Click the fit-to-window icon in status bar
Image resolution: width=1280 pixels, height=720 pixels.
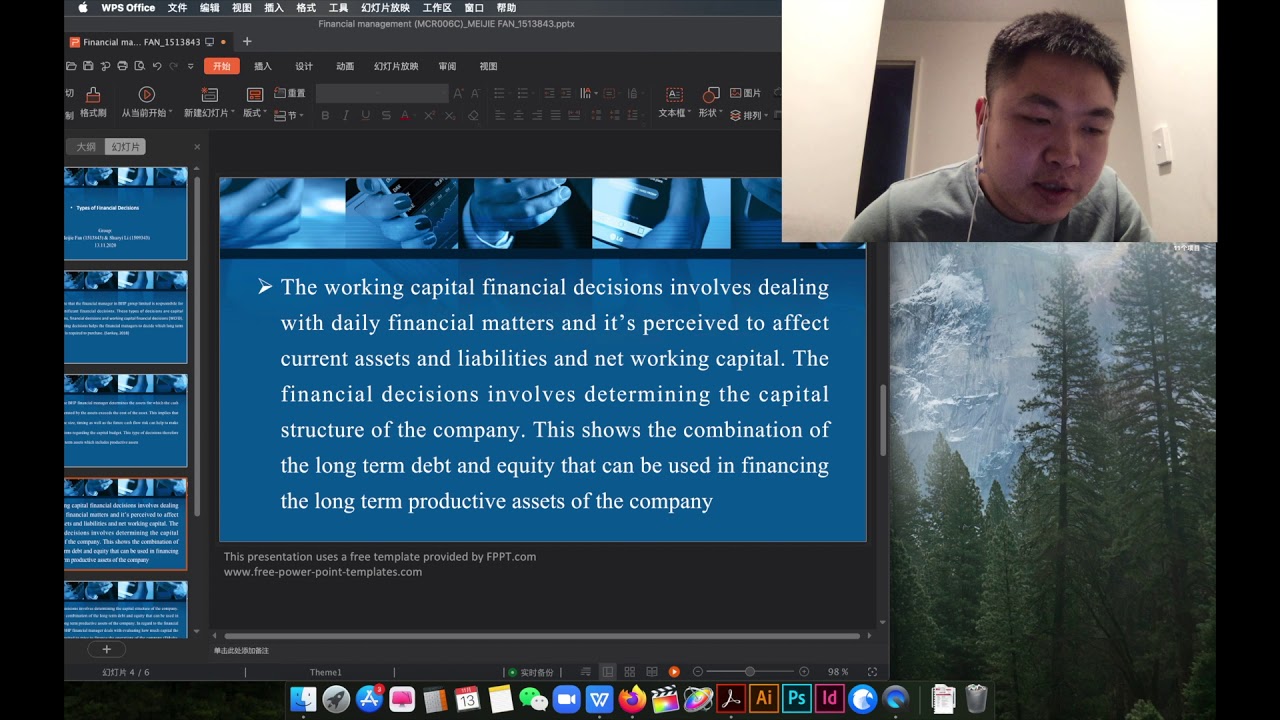pos(872,672)
